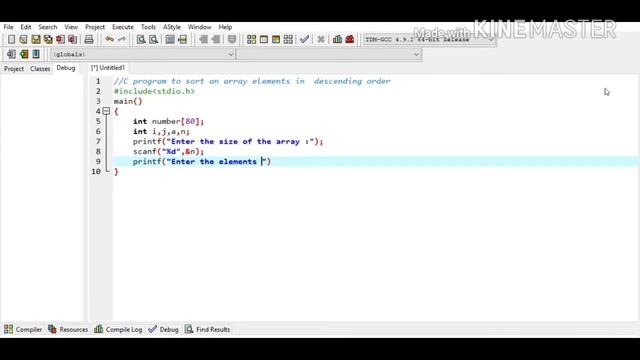Click the 'Enter the elements' printf line
This screenshot has width=640, height=360.
(202, 162)
